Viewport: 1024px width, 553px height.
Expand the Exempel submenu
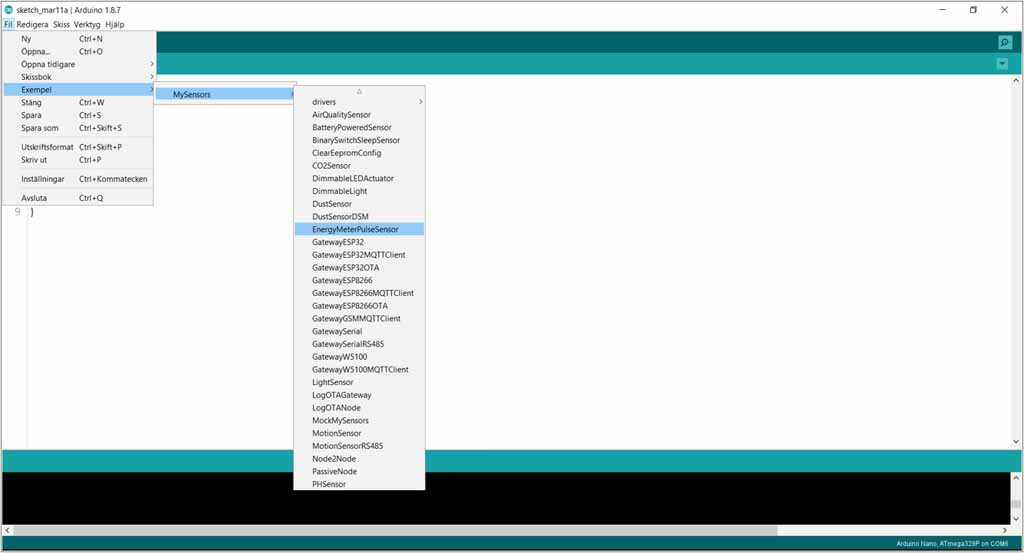coord(78,89)
